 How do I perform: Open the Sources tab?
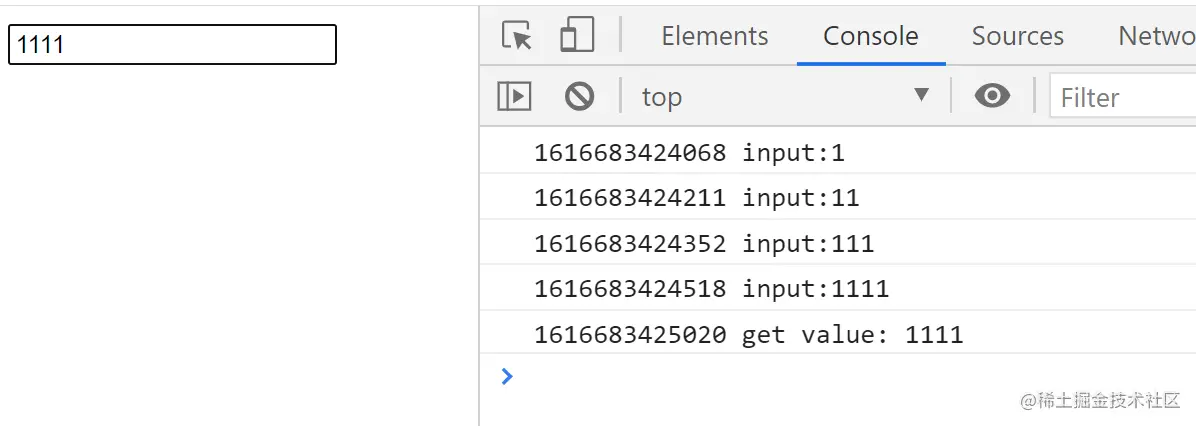pos(1017,36)
